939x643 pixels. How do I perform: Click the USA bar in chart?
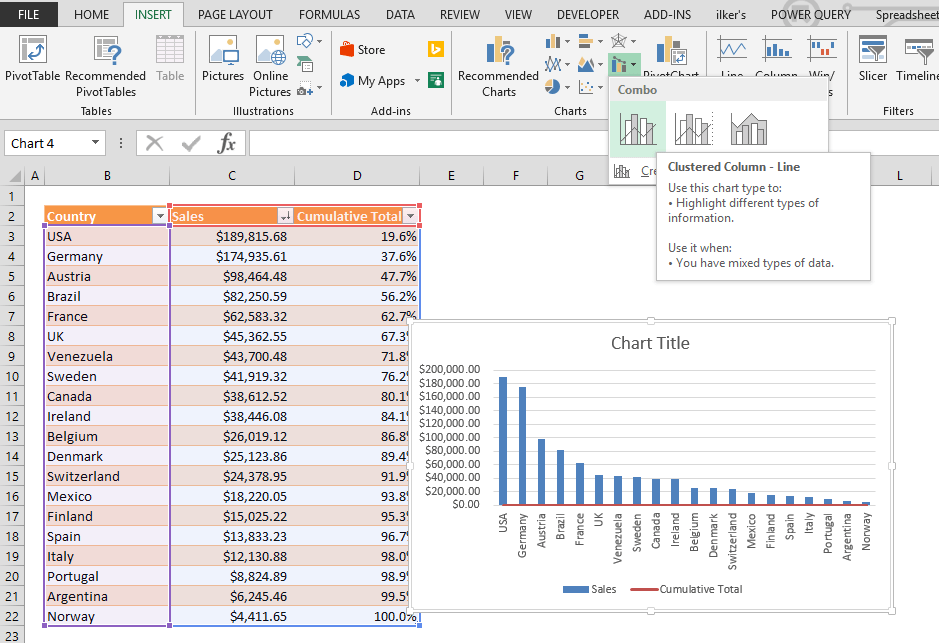click(503, 441)
